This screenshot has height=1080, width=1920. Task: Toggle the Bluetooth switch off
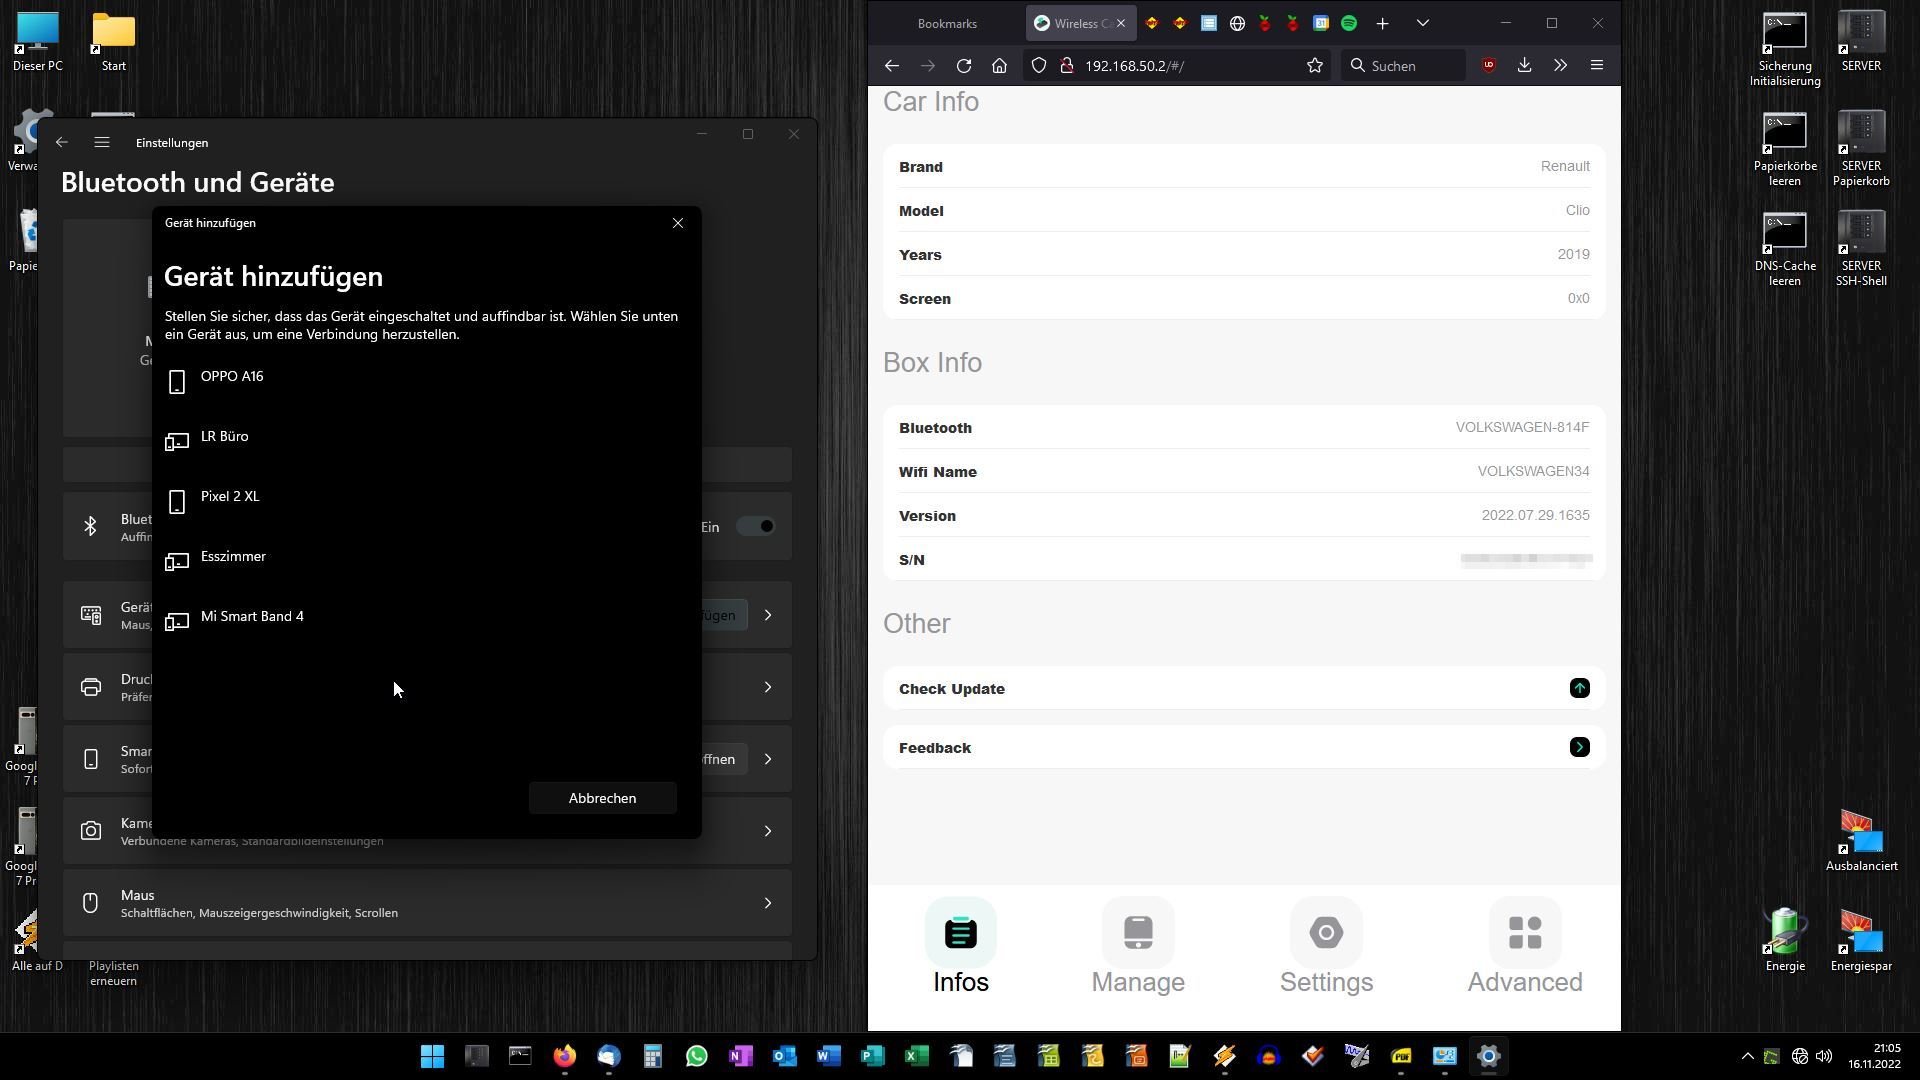click(756, 527)
